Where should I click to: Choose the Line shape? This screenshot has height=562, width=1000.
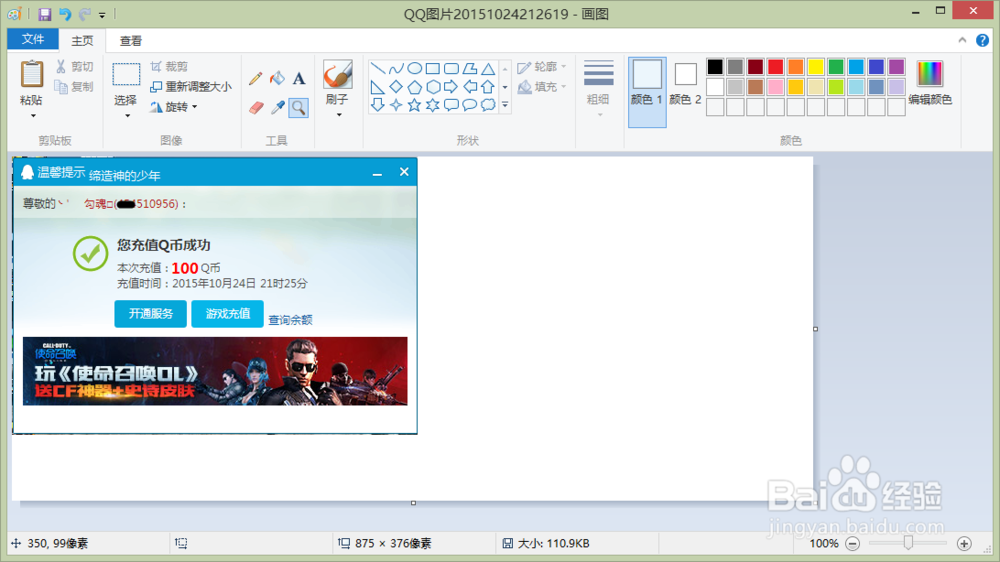[x=378, y=68]
